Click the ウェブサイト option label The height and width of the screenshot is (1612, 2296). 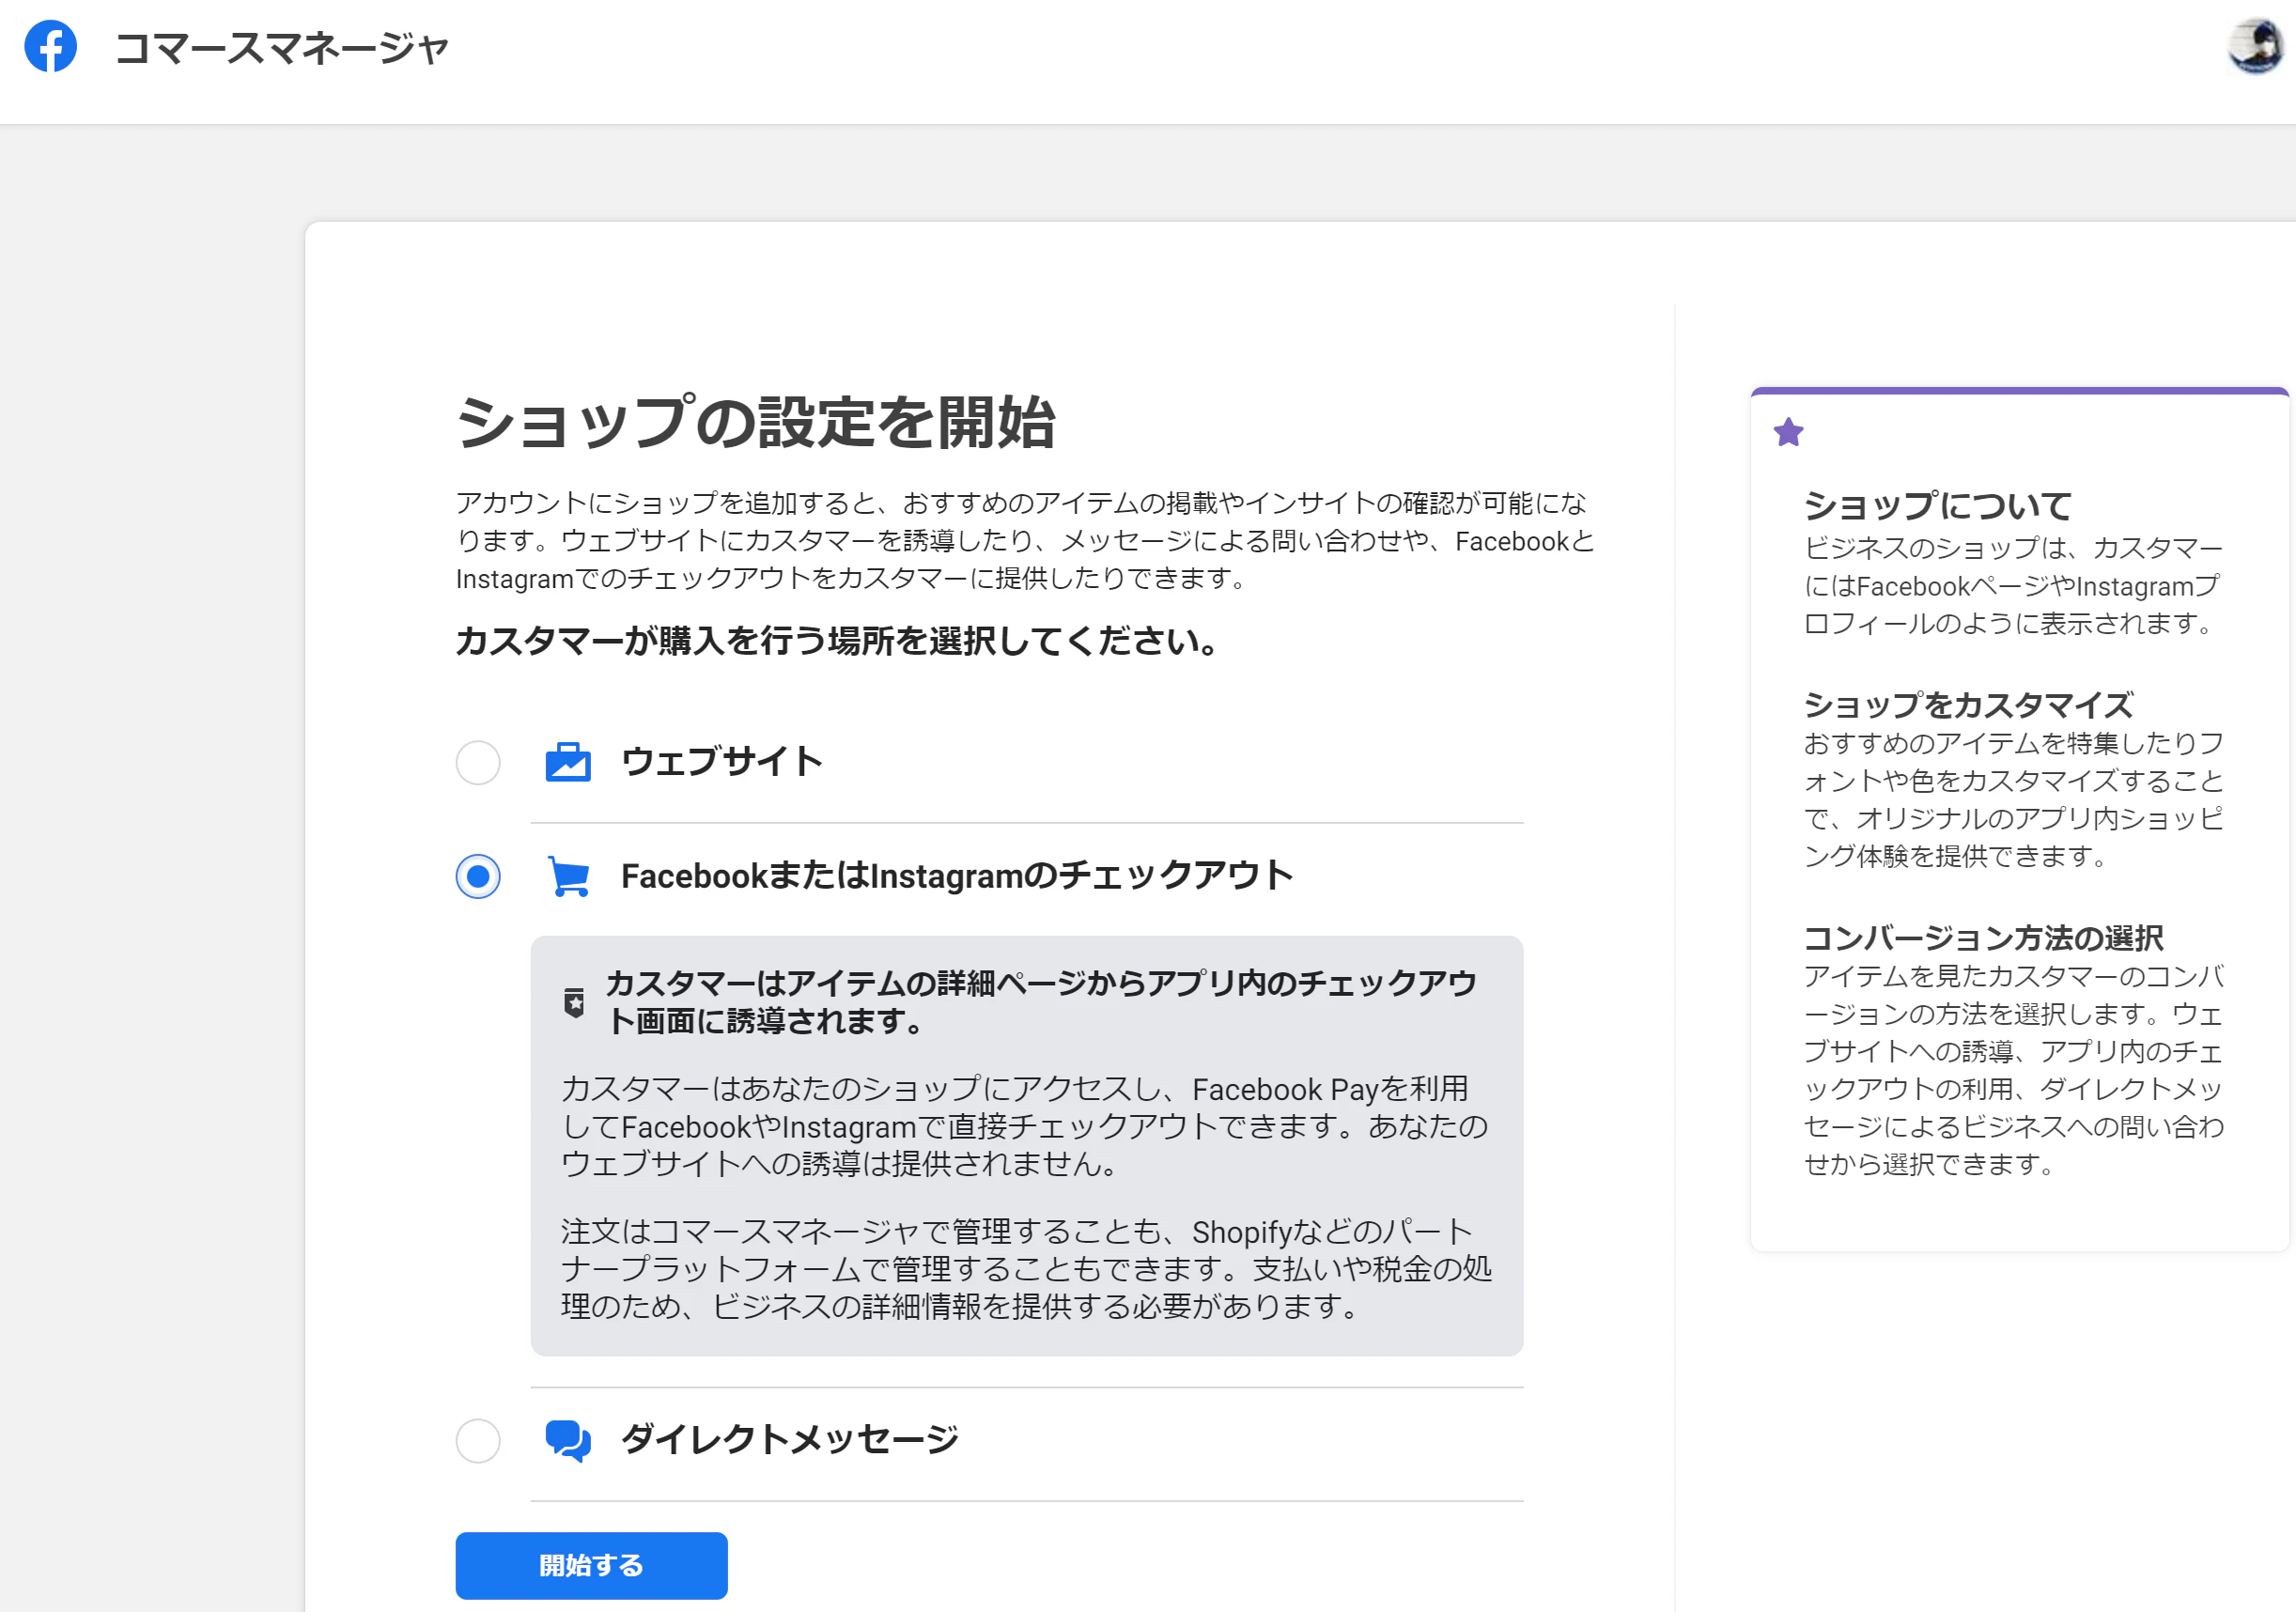coord(722,762)
